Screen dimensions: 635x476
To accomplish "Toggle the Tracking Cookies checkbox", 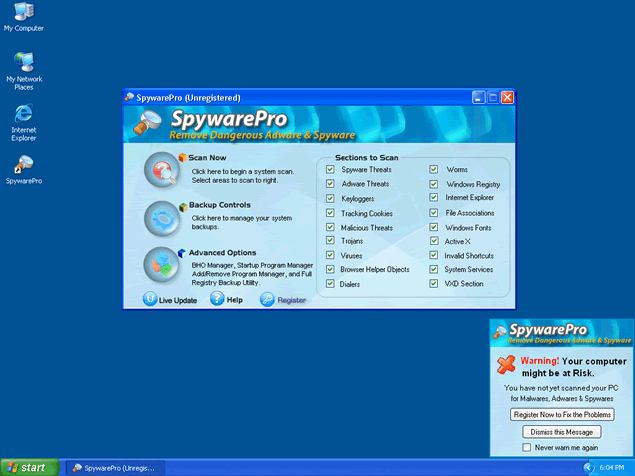I will (x=330, y=213).
